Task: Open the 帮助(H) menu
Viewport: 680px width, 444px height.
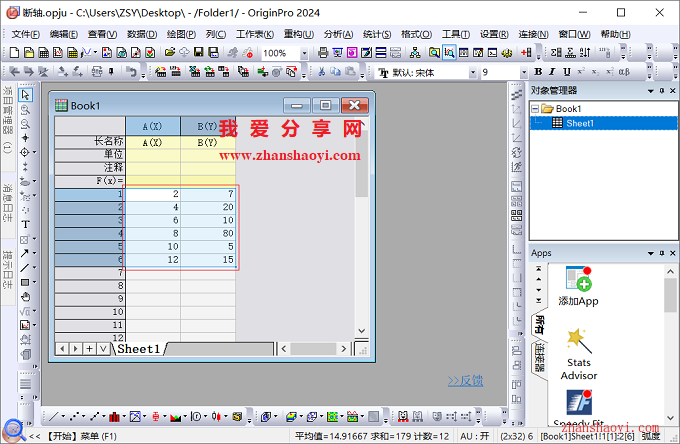Action: tap(615, 34)
